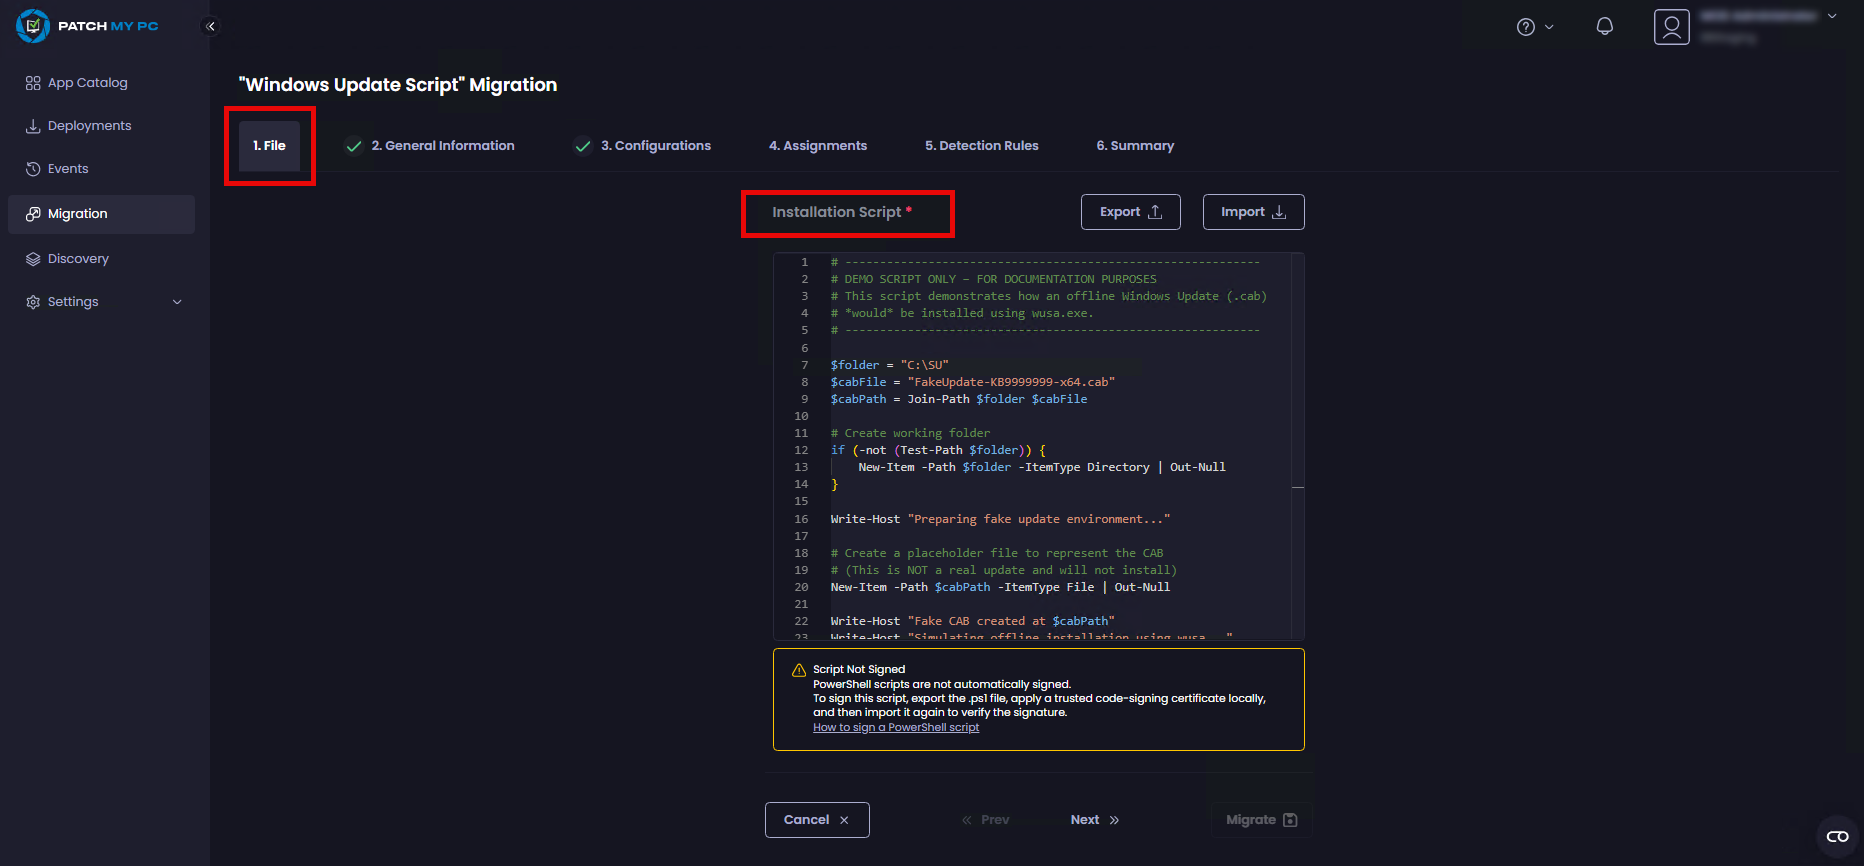Image resolution: width=1864 pixels, height=866 pixels.
Task: Open How to sign a PowerShell script link
Action: pyautogui.click(x=896, y=727)
